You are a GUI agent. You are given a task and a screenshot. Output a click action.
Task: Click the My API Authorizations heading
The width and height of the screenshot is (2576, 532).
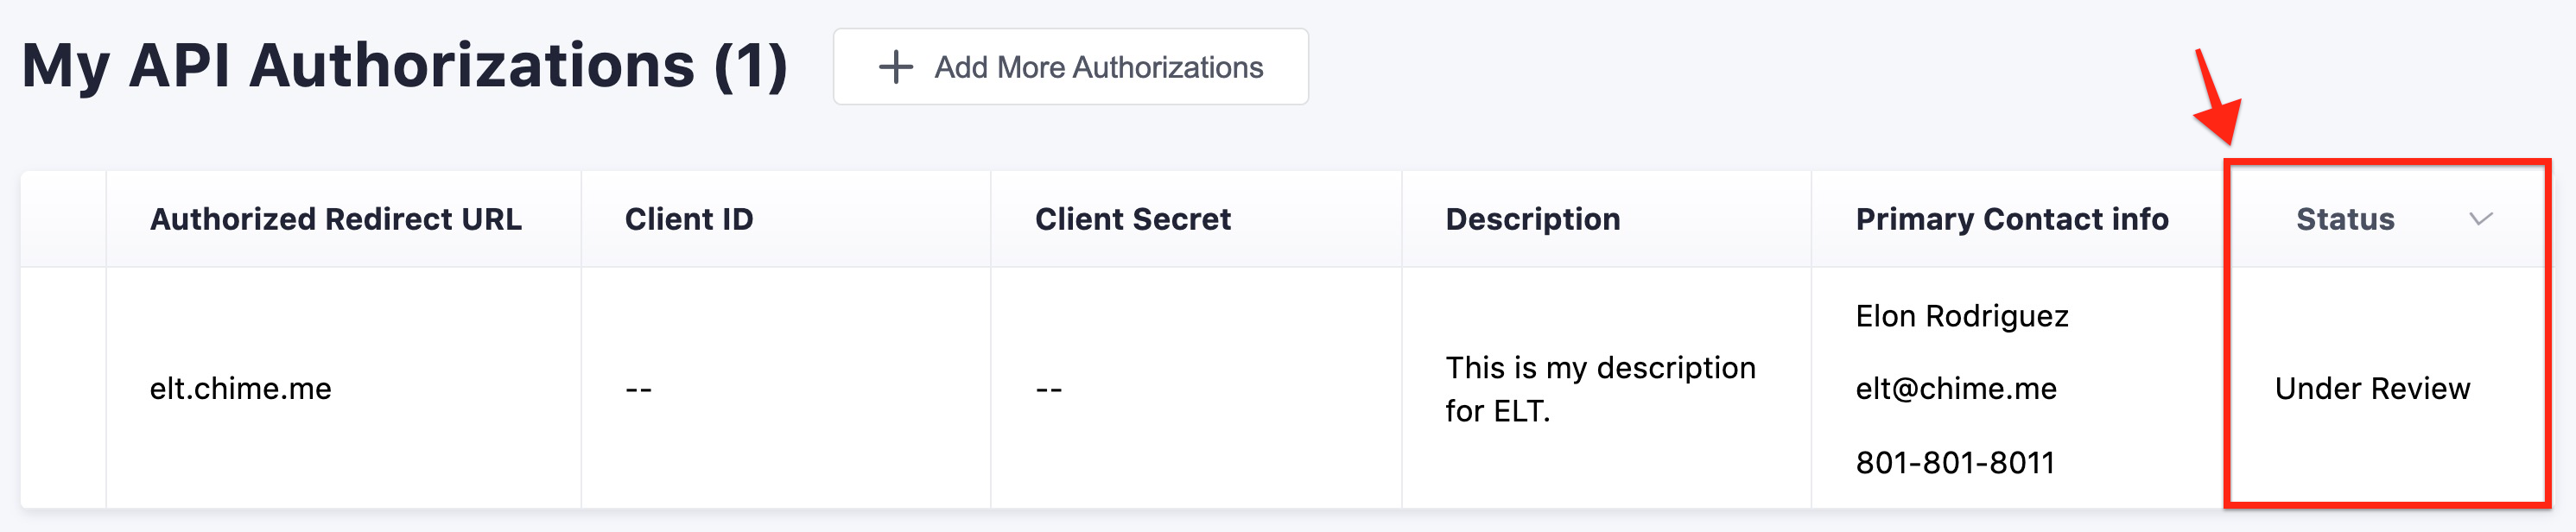tap(405, 66)
